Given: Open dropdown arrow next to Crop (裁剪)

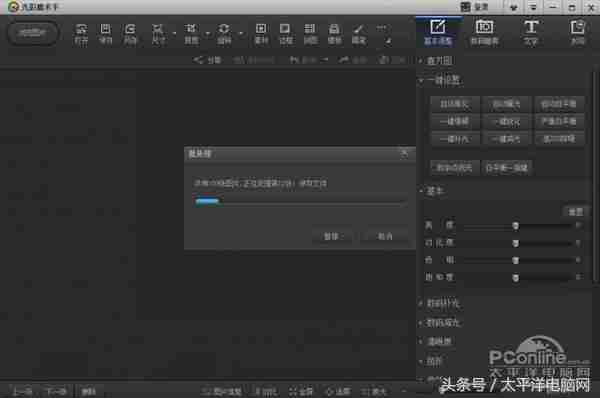Looking at the screenshot, I should [208, 33].
